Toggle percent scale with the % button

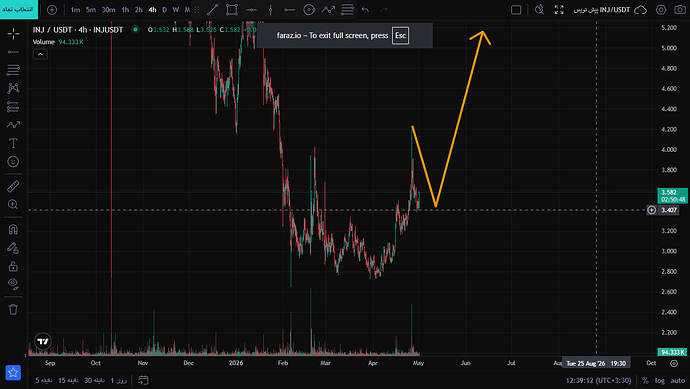point(645,381)
